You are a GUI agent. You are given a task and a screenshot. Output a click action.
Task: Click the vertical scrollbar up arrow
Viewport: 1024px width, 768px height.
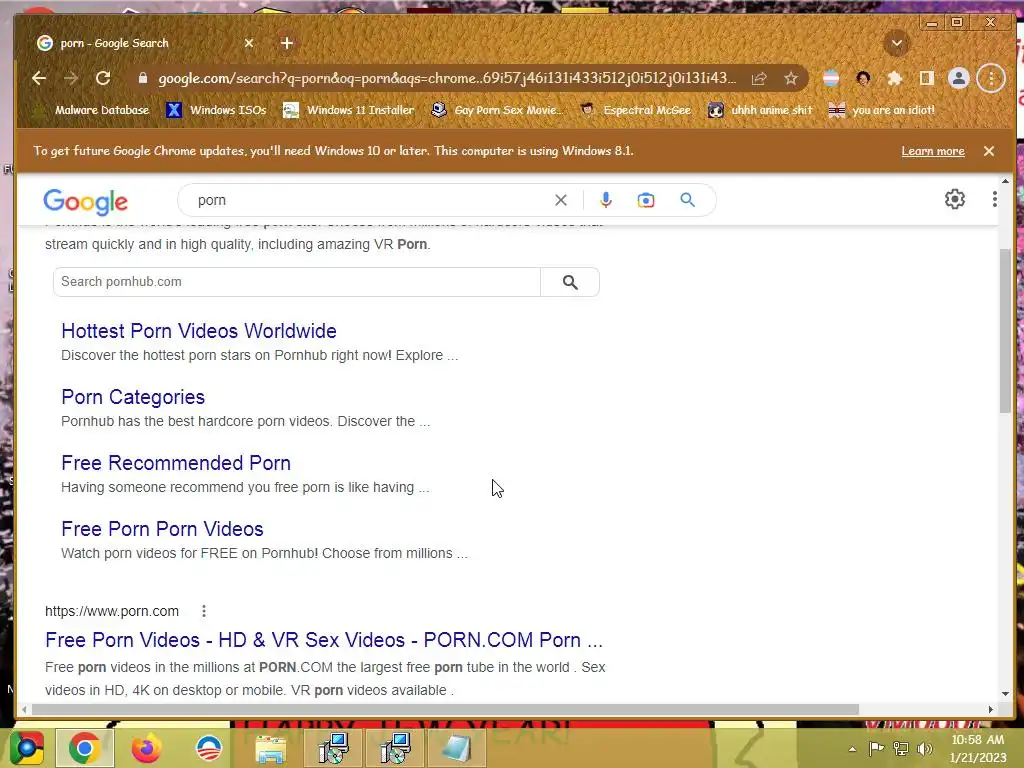pos(1005,182)
